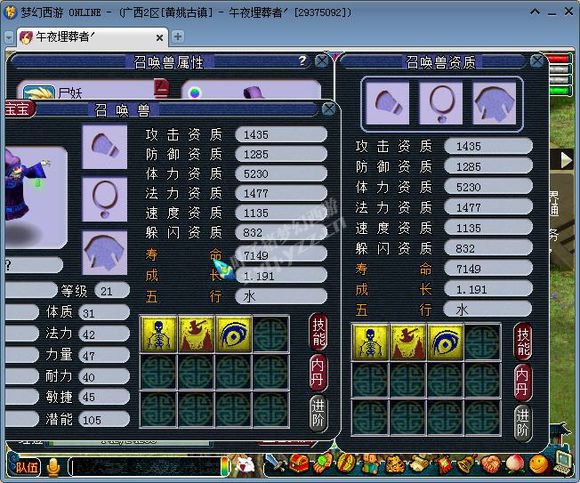Click the 队伍 team channel button
This screenshot has height=483, width=580.
click(x=26, y=467)
